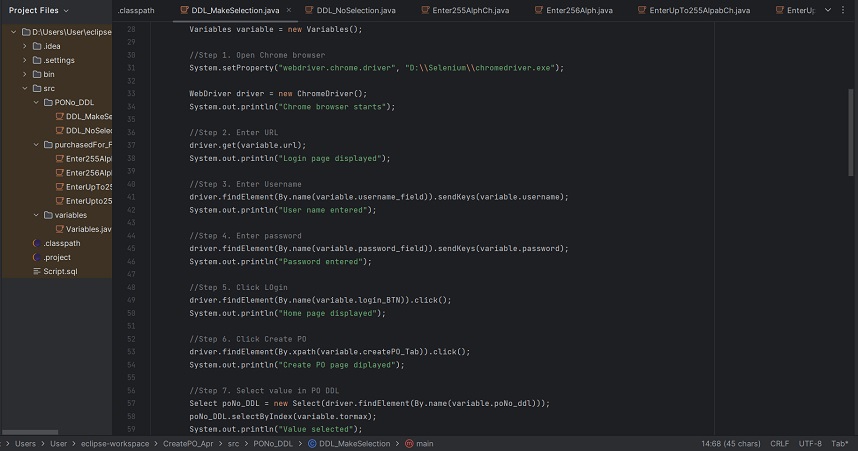Click the '//Step 7. Select value in PO DDL' comment
This screenshot has height=451, width=858.
coord(264,391)
